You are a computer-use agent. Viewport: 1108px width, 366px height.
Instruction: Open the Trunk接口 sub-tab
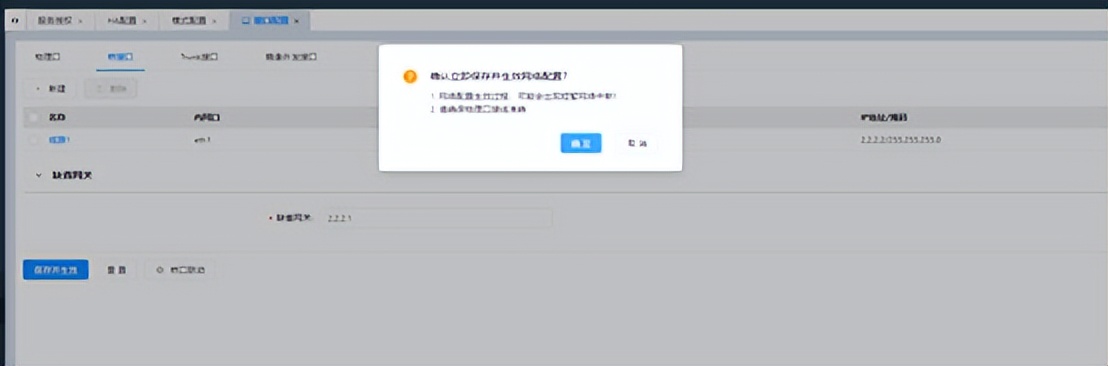pyautogui.click(x=199, y=57)
